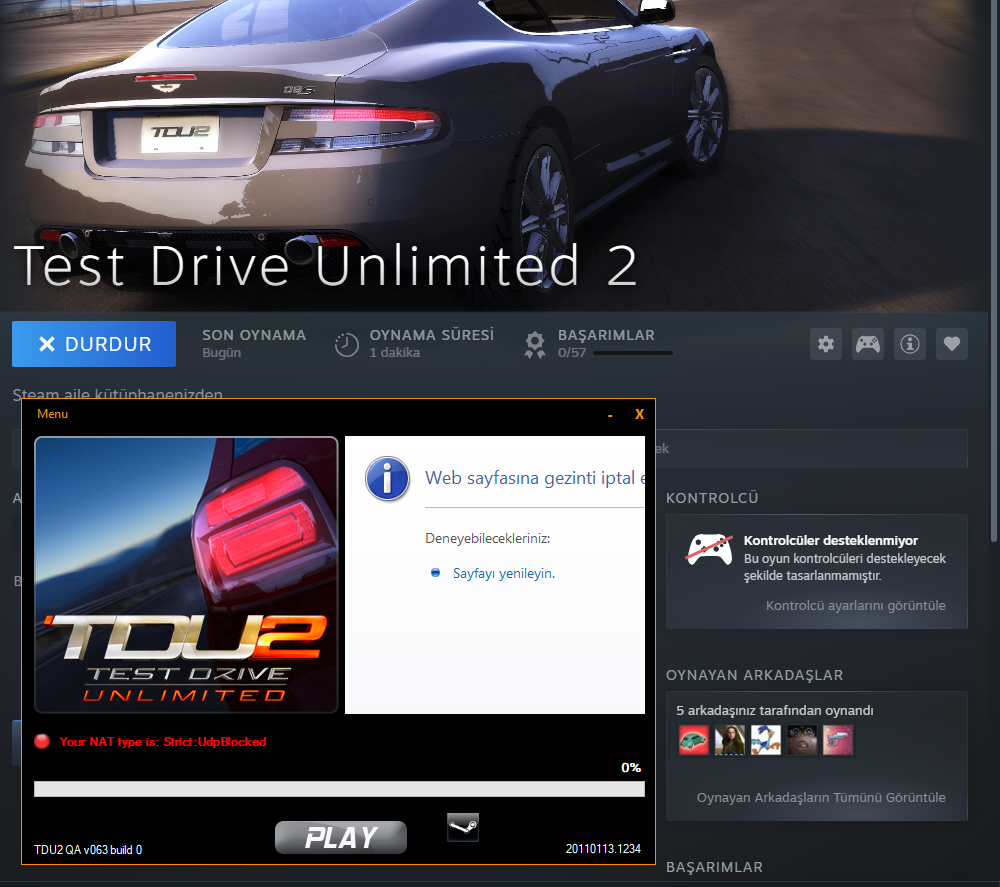Add game to favorites heart icon
This screenshot has width=1000, height=887.
click(x=952, y=344)
